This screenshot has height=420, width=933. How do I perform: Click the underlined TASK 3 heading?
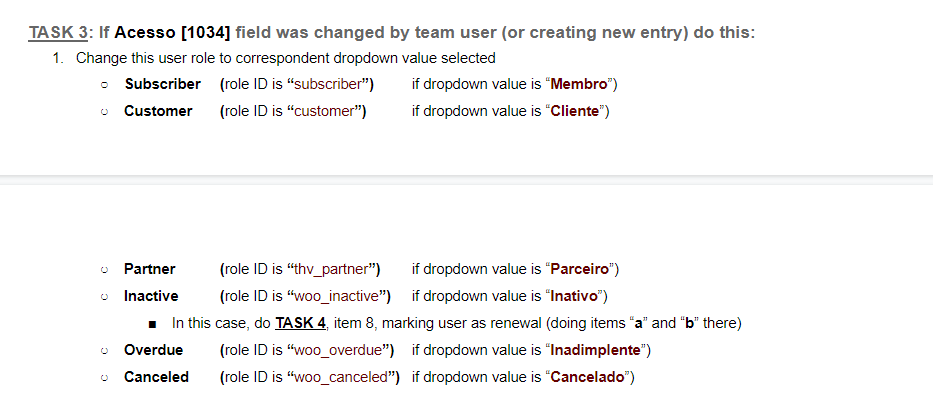tap(59, 32)
